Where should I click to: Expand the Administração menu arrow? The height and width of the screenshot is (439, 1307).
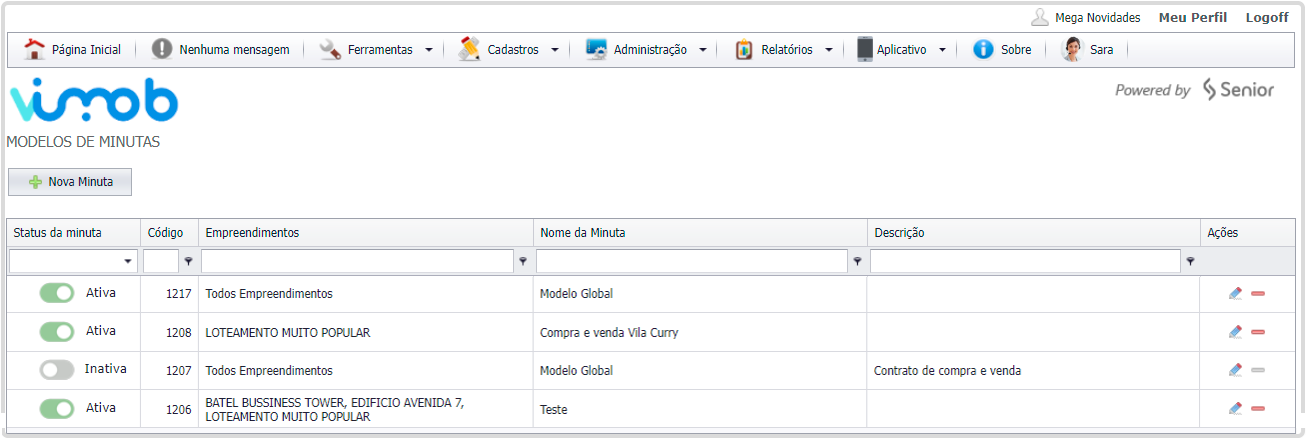(703, 49)
